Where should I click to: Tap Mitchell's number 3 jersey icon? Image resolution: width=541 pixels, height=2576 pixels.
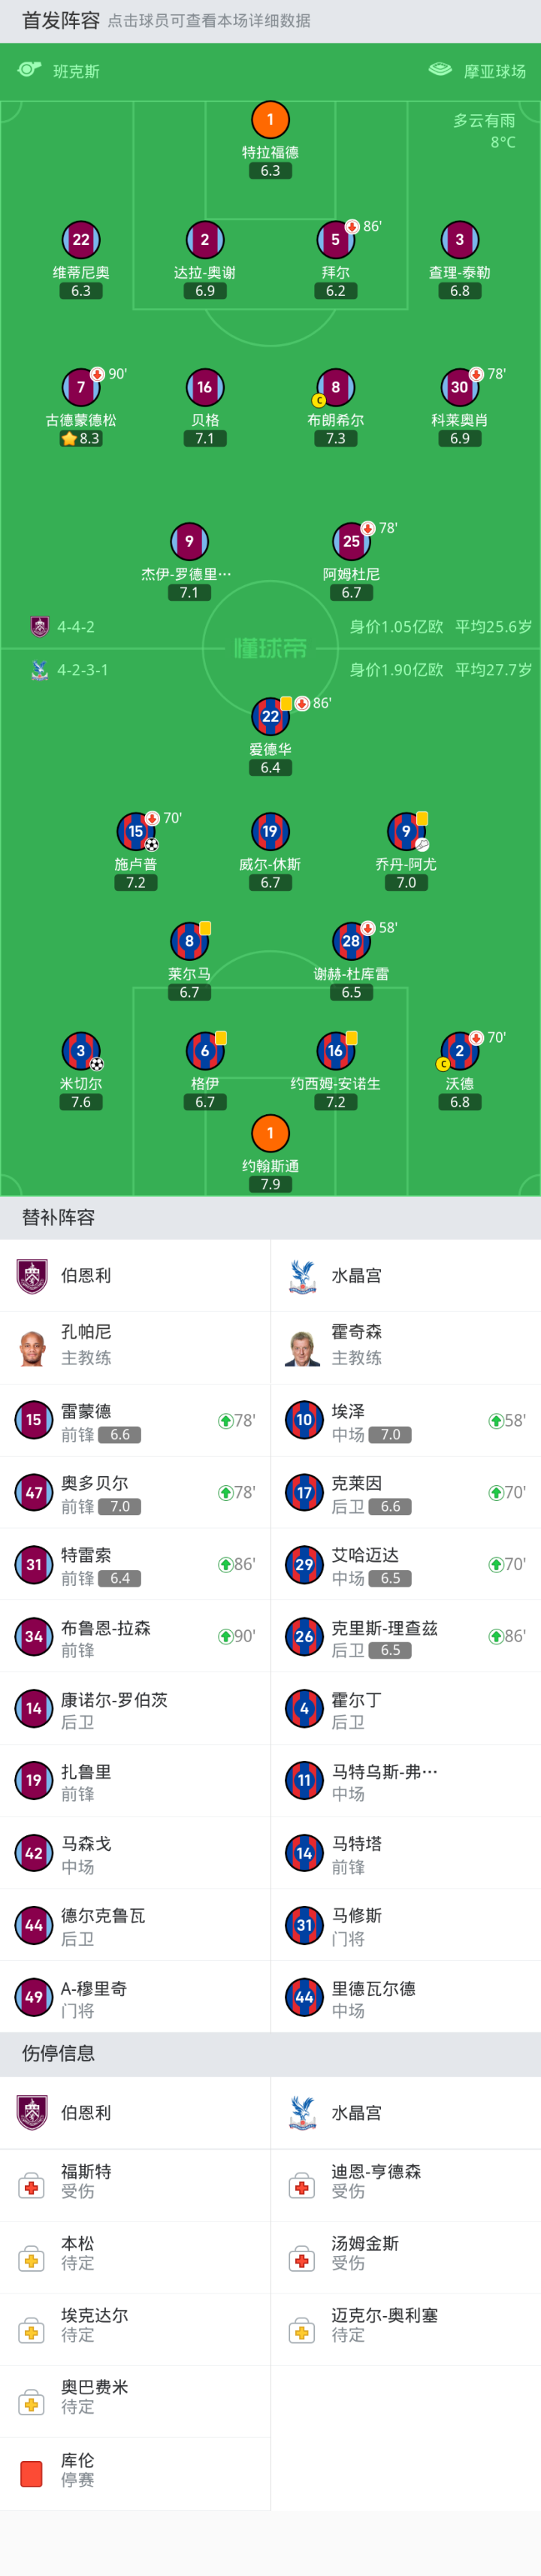(x=81, y=1051)
